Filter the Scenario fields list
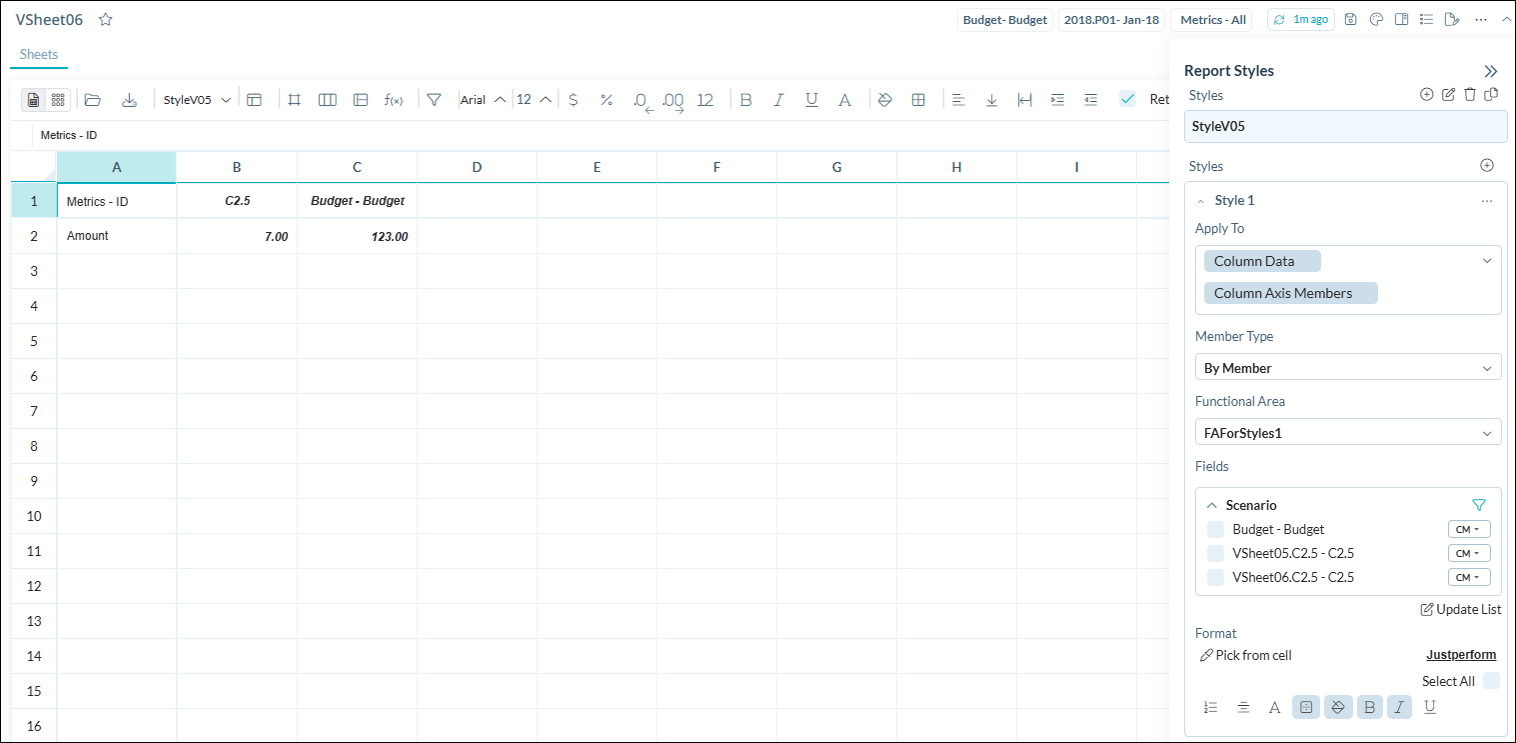Screen dimensions: 1516x743 pos(1479,505)
